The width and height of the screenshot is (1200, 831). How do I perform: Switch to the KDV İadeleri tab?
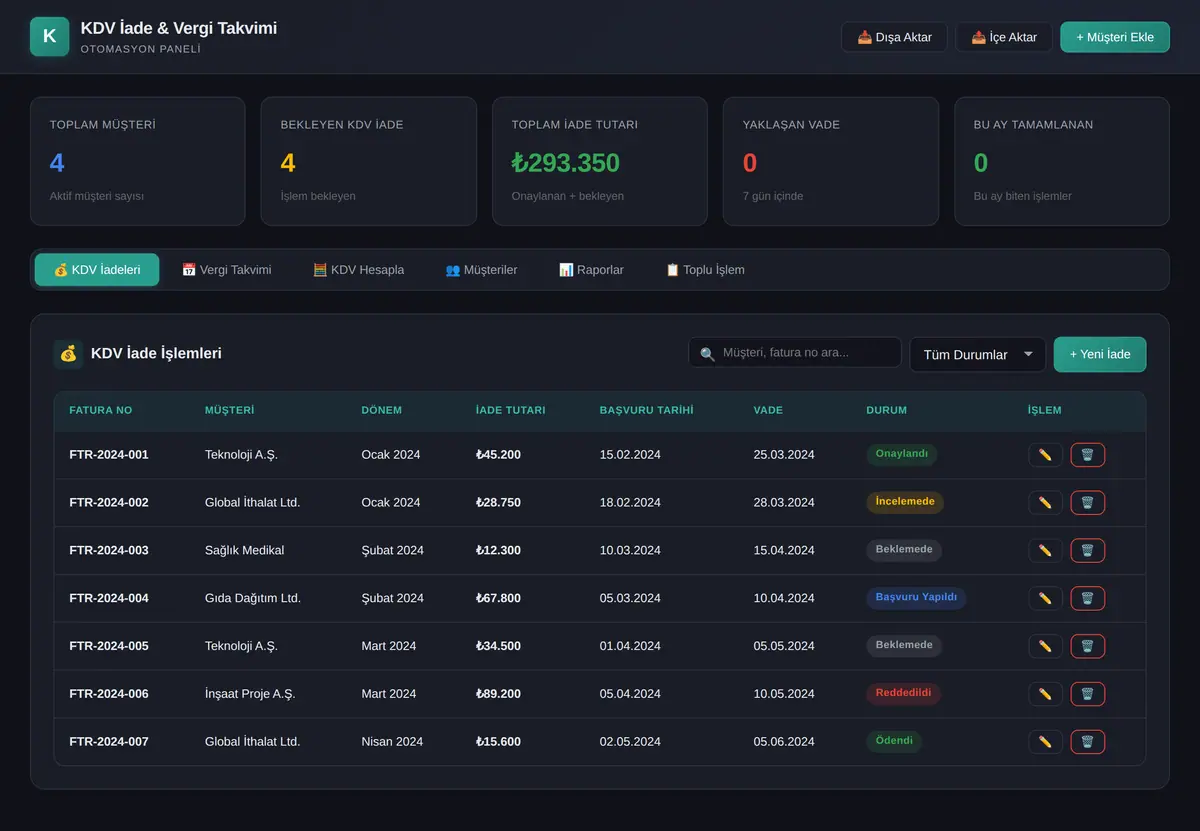[x=97, y=270]
